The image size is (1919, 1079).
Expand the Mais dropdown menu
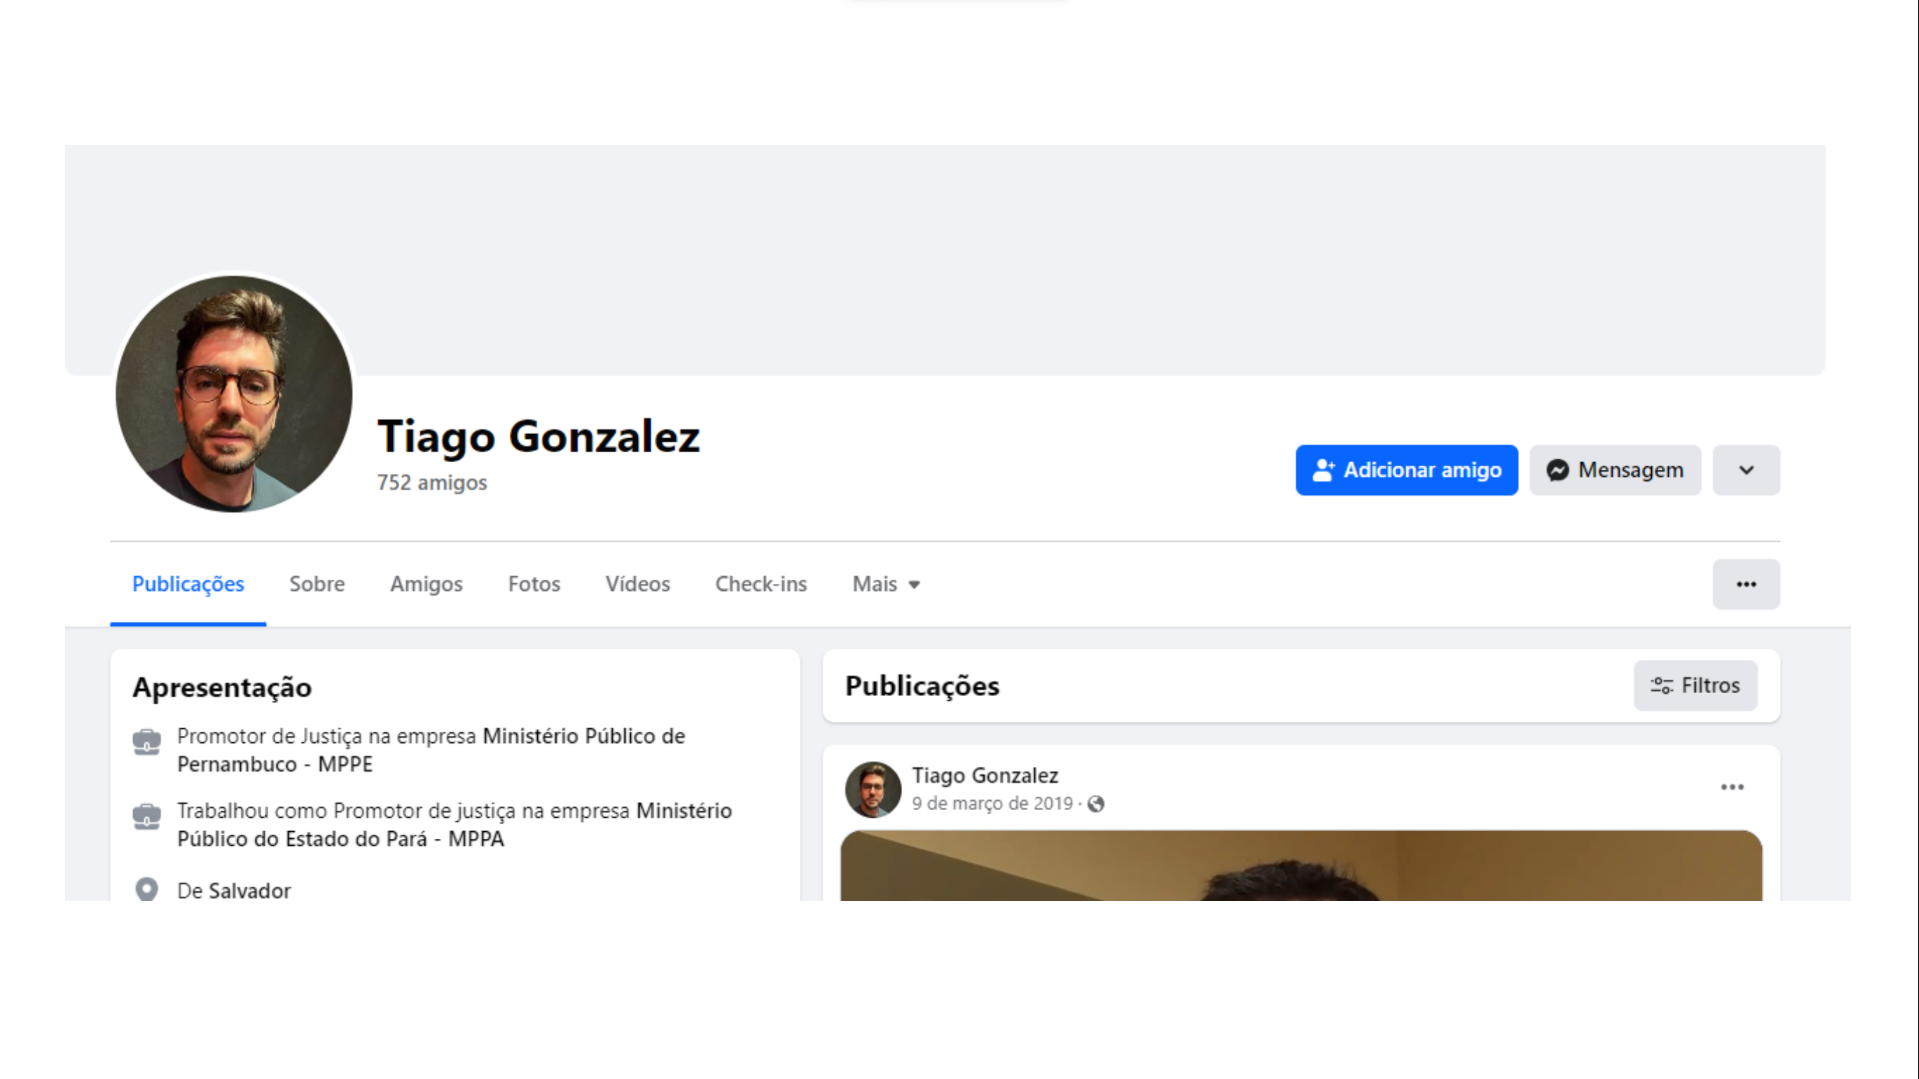pos(886,584)
